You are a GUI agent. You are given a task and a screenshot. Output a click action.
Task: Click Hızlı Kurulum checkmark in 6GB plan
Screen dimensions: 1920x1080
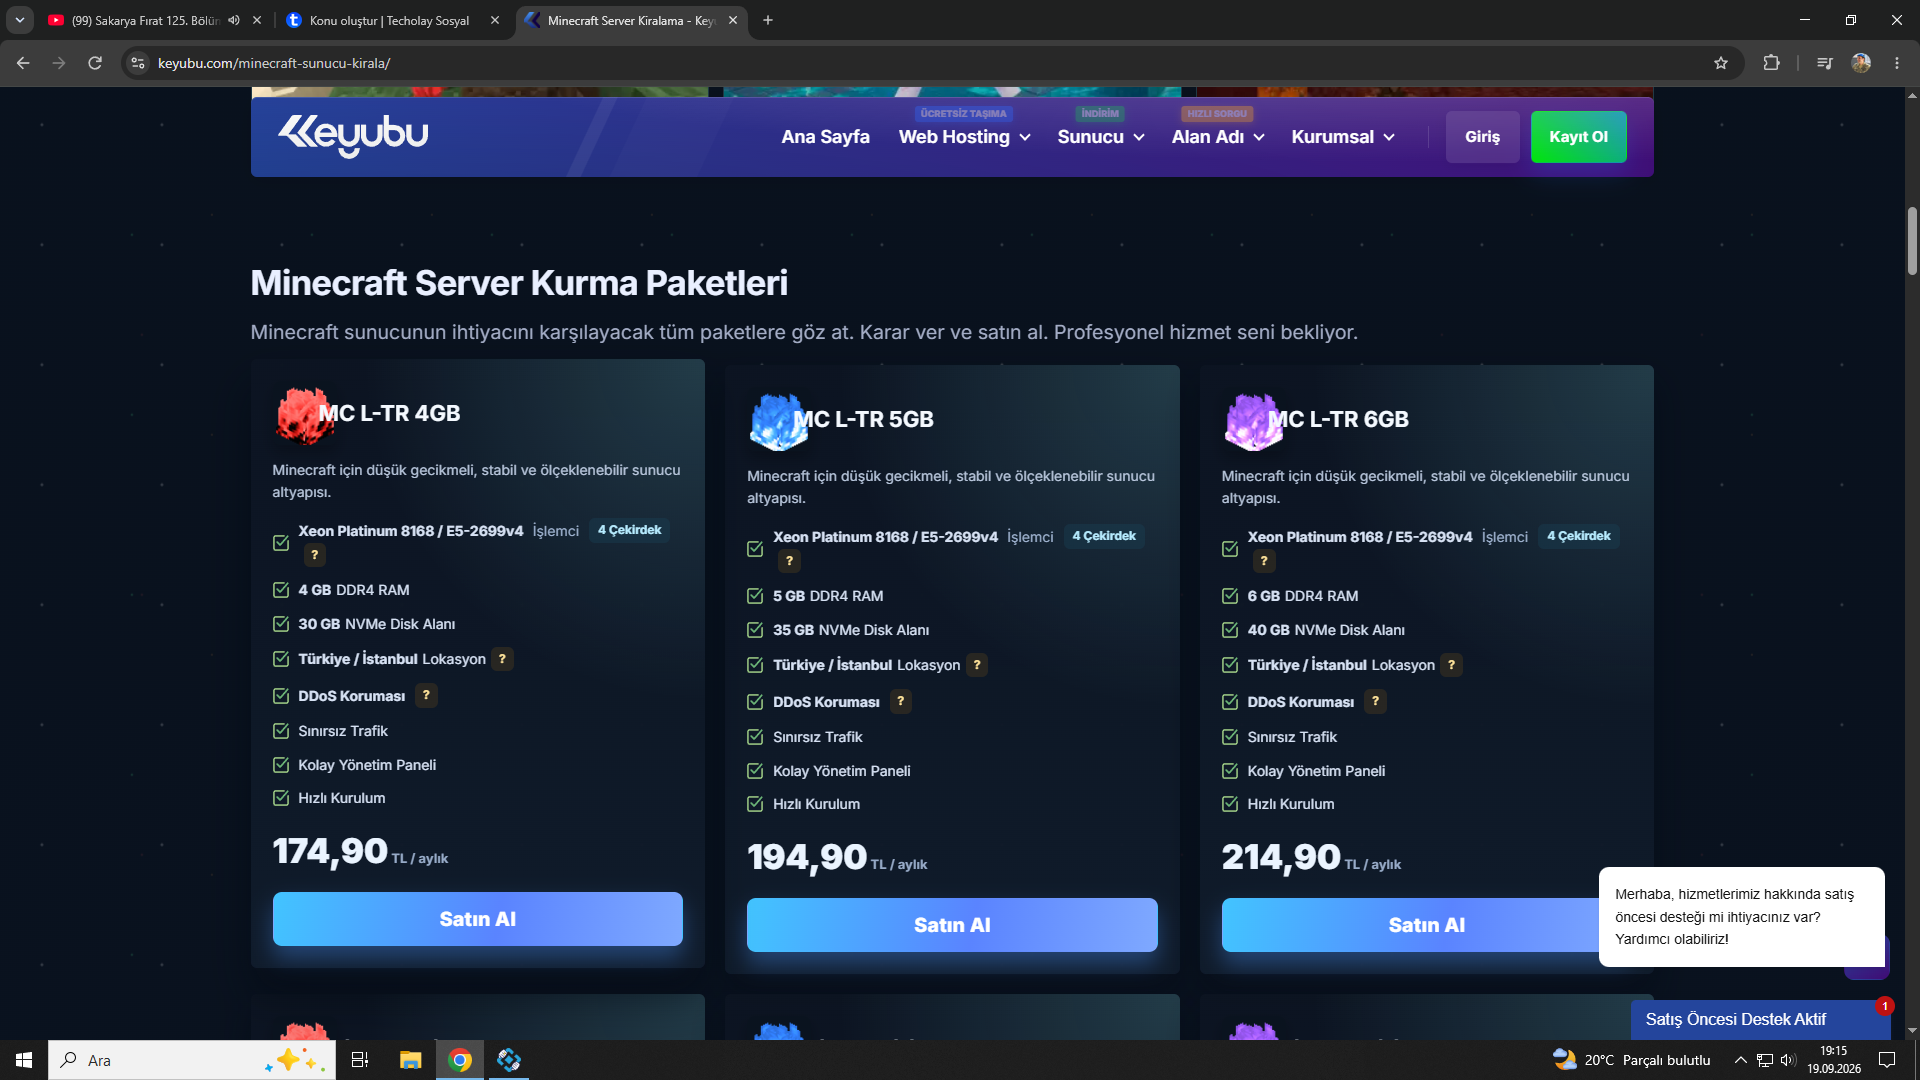click(x=1230, y=804)
